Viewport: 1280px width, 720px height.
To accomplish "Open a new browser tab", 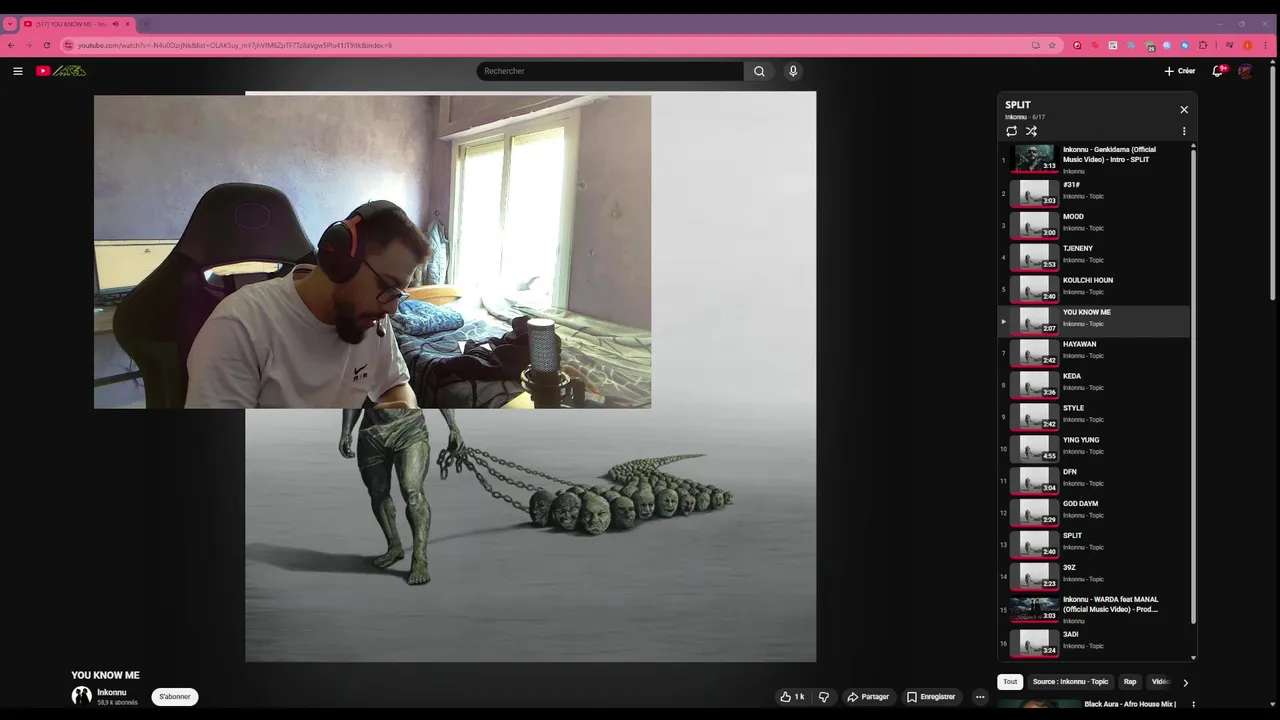I will [146, 24].
